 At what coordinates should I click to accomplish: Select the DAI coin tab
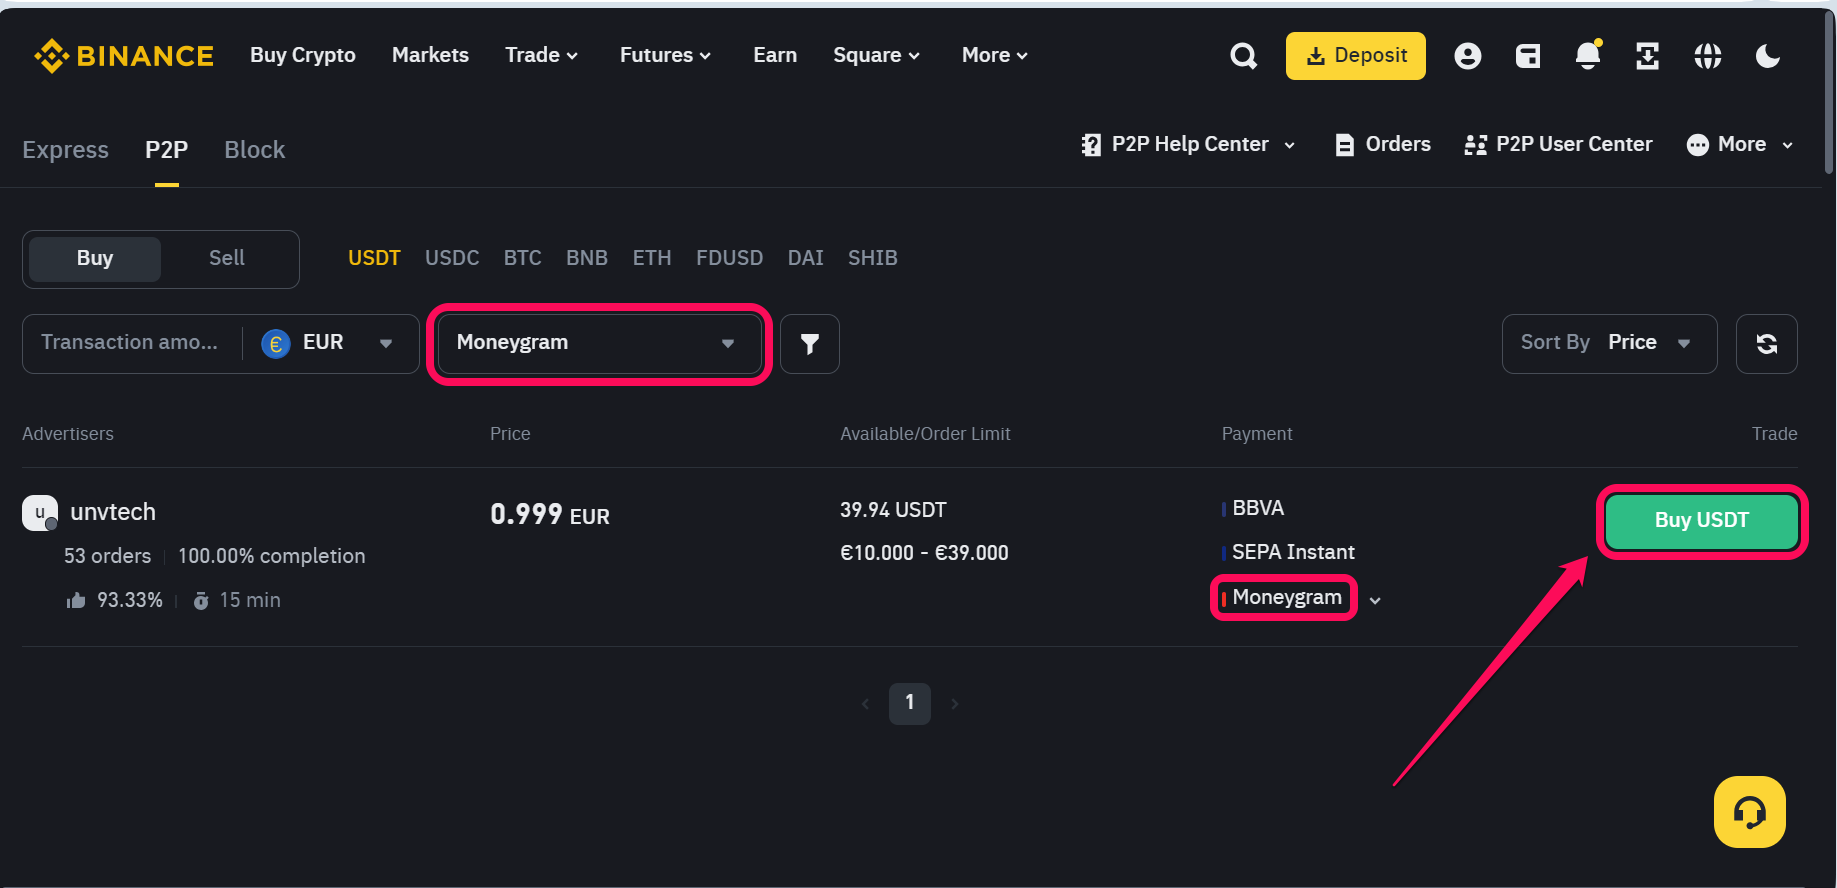point(806,259)
